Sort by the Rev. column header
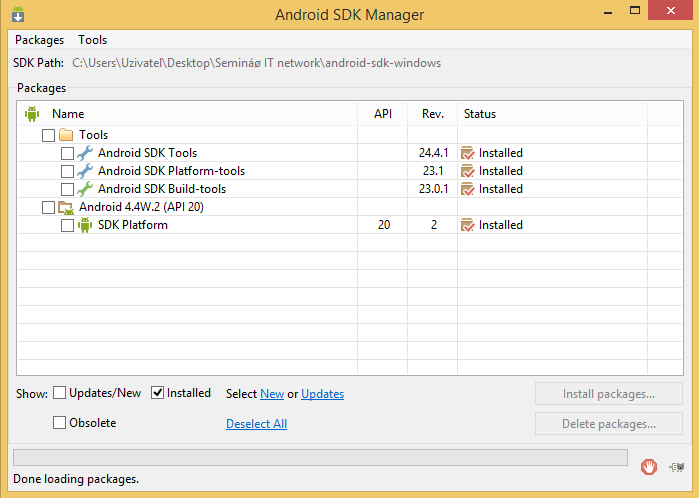 click(x=432, y=114)
